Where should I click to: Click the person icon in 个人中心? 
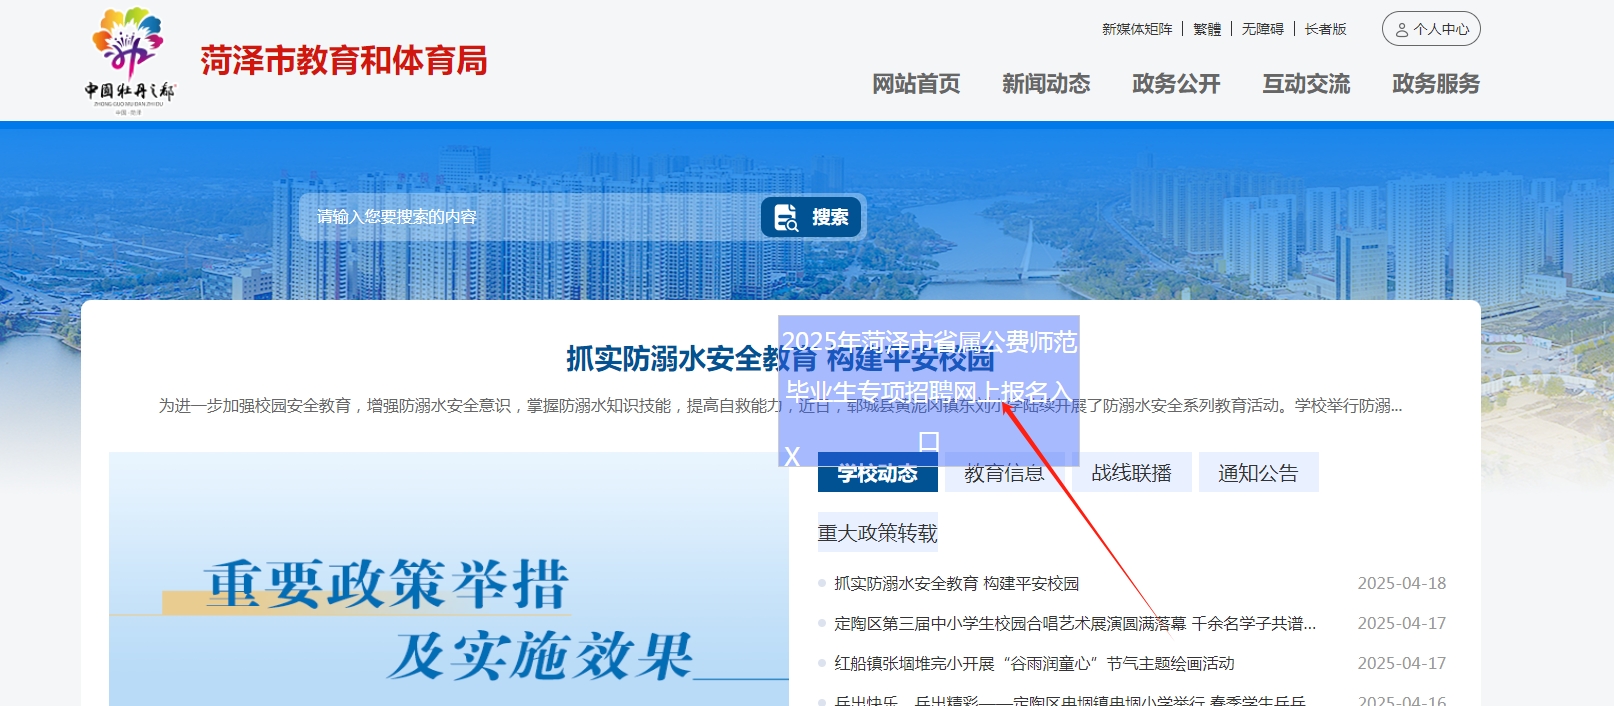pyautogui.click(x=1402, y=30)
